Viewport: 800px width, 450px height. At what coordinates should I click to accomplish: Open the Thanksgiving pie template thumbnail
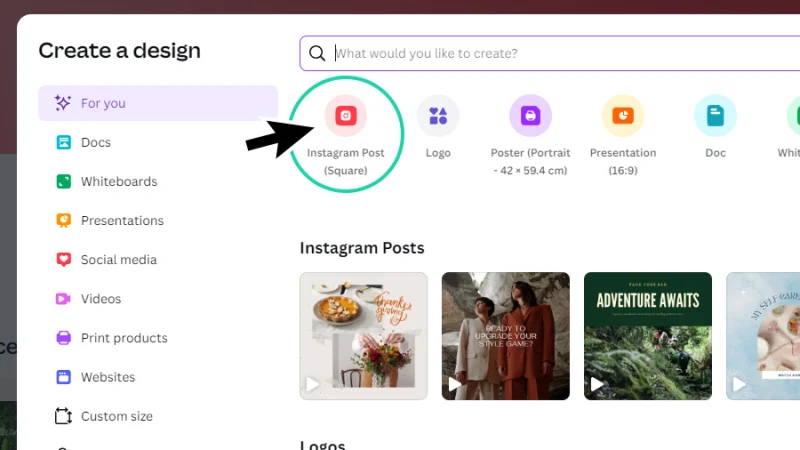(x=363, y=336)
